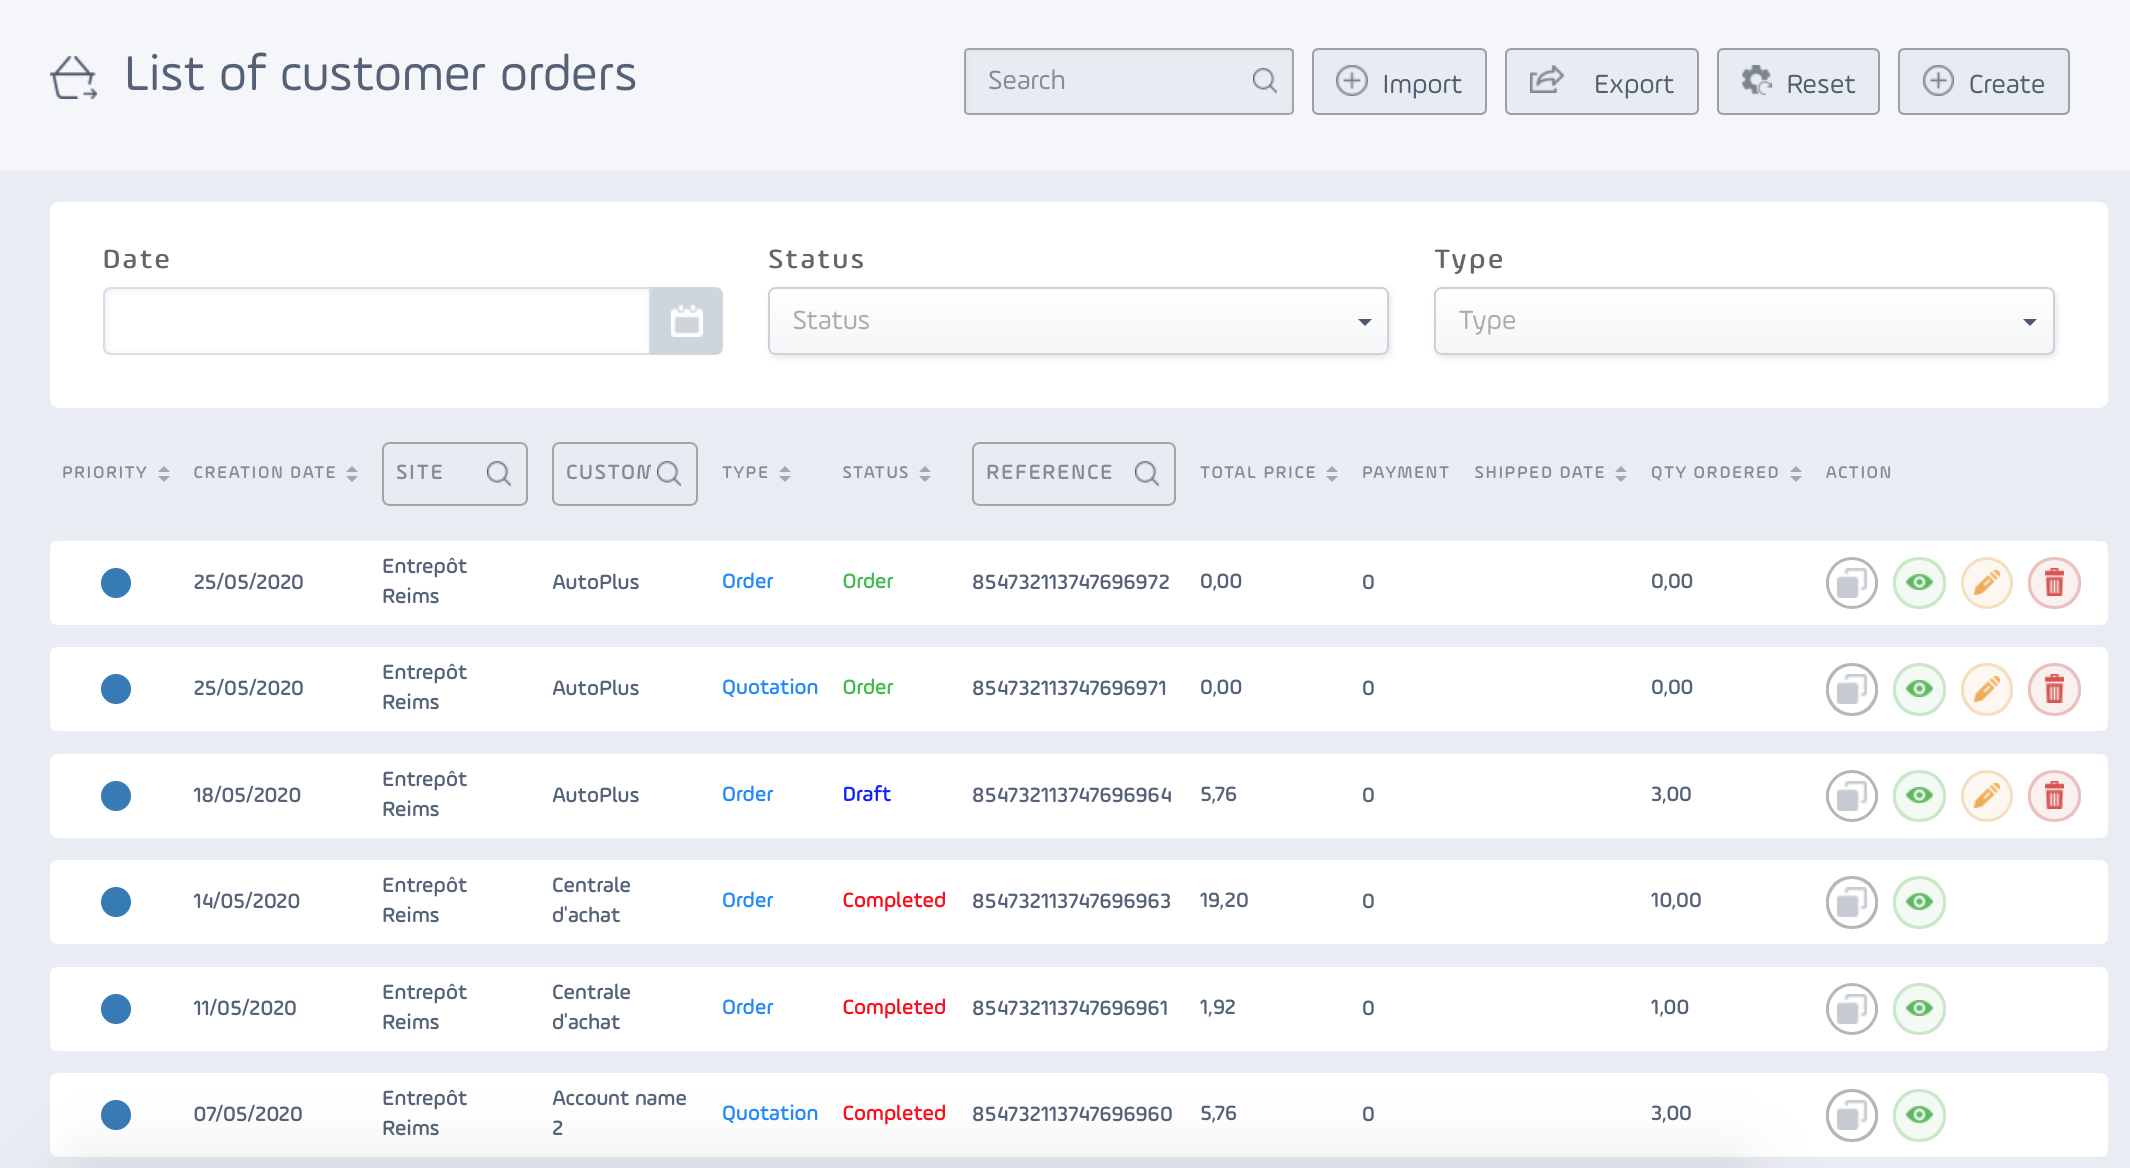Viewport: 2130px width, 1168px height.
Task: Duplicate order ending in 696972
Action: point(1851,583)
